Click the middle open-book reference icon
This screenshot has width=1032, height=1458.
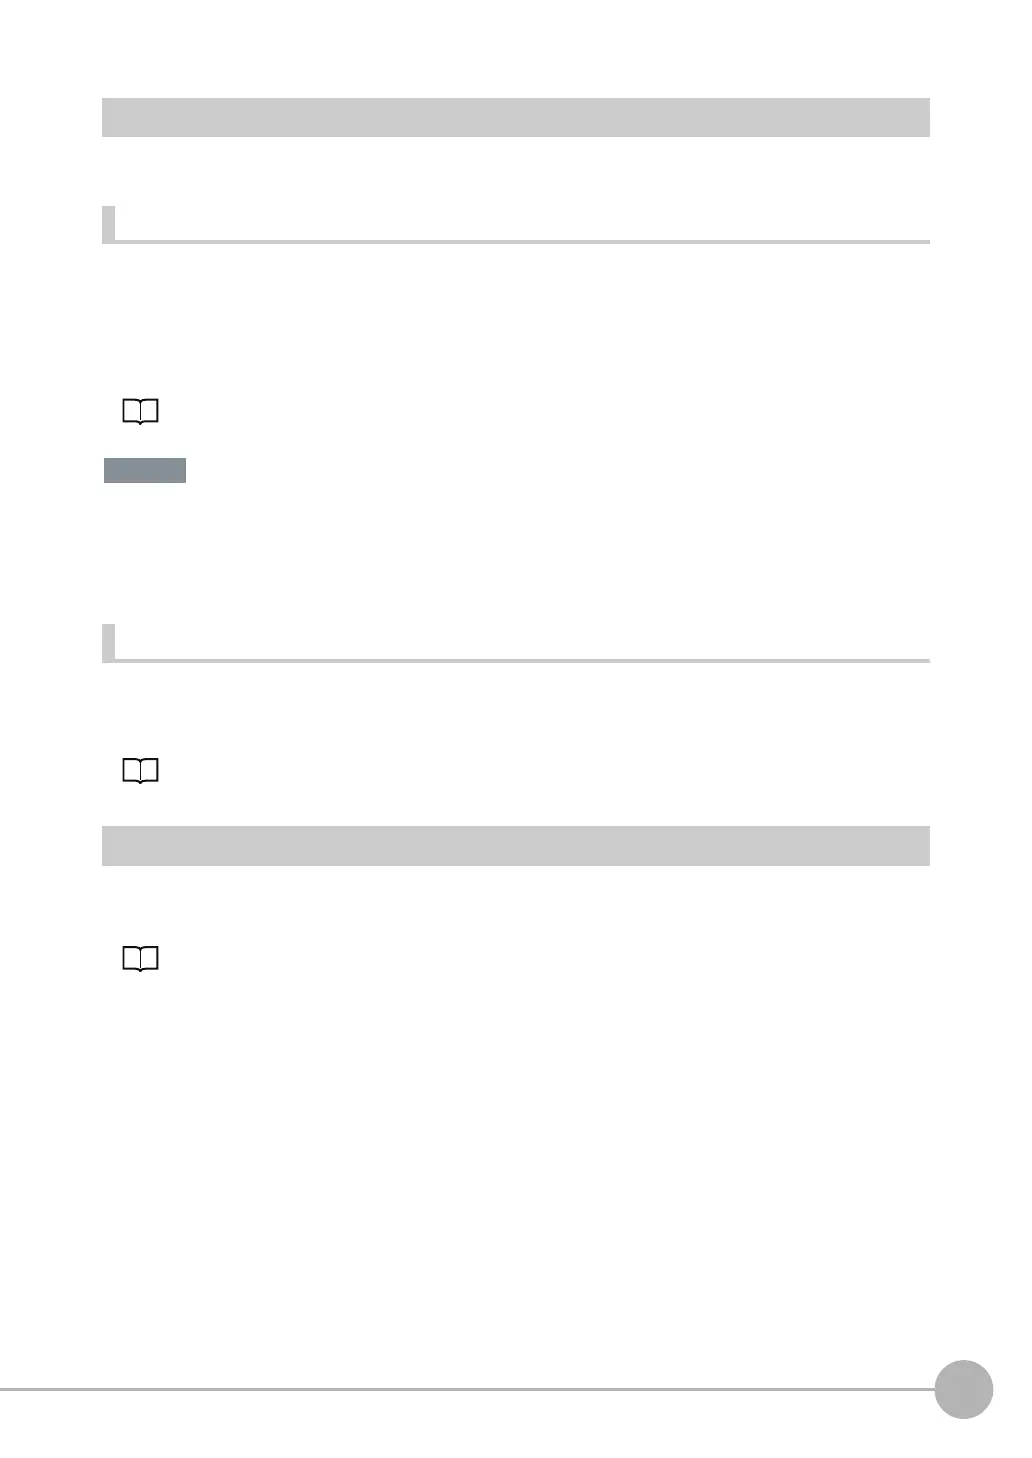141,771
